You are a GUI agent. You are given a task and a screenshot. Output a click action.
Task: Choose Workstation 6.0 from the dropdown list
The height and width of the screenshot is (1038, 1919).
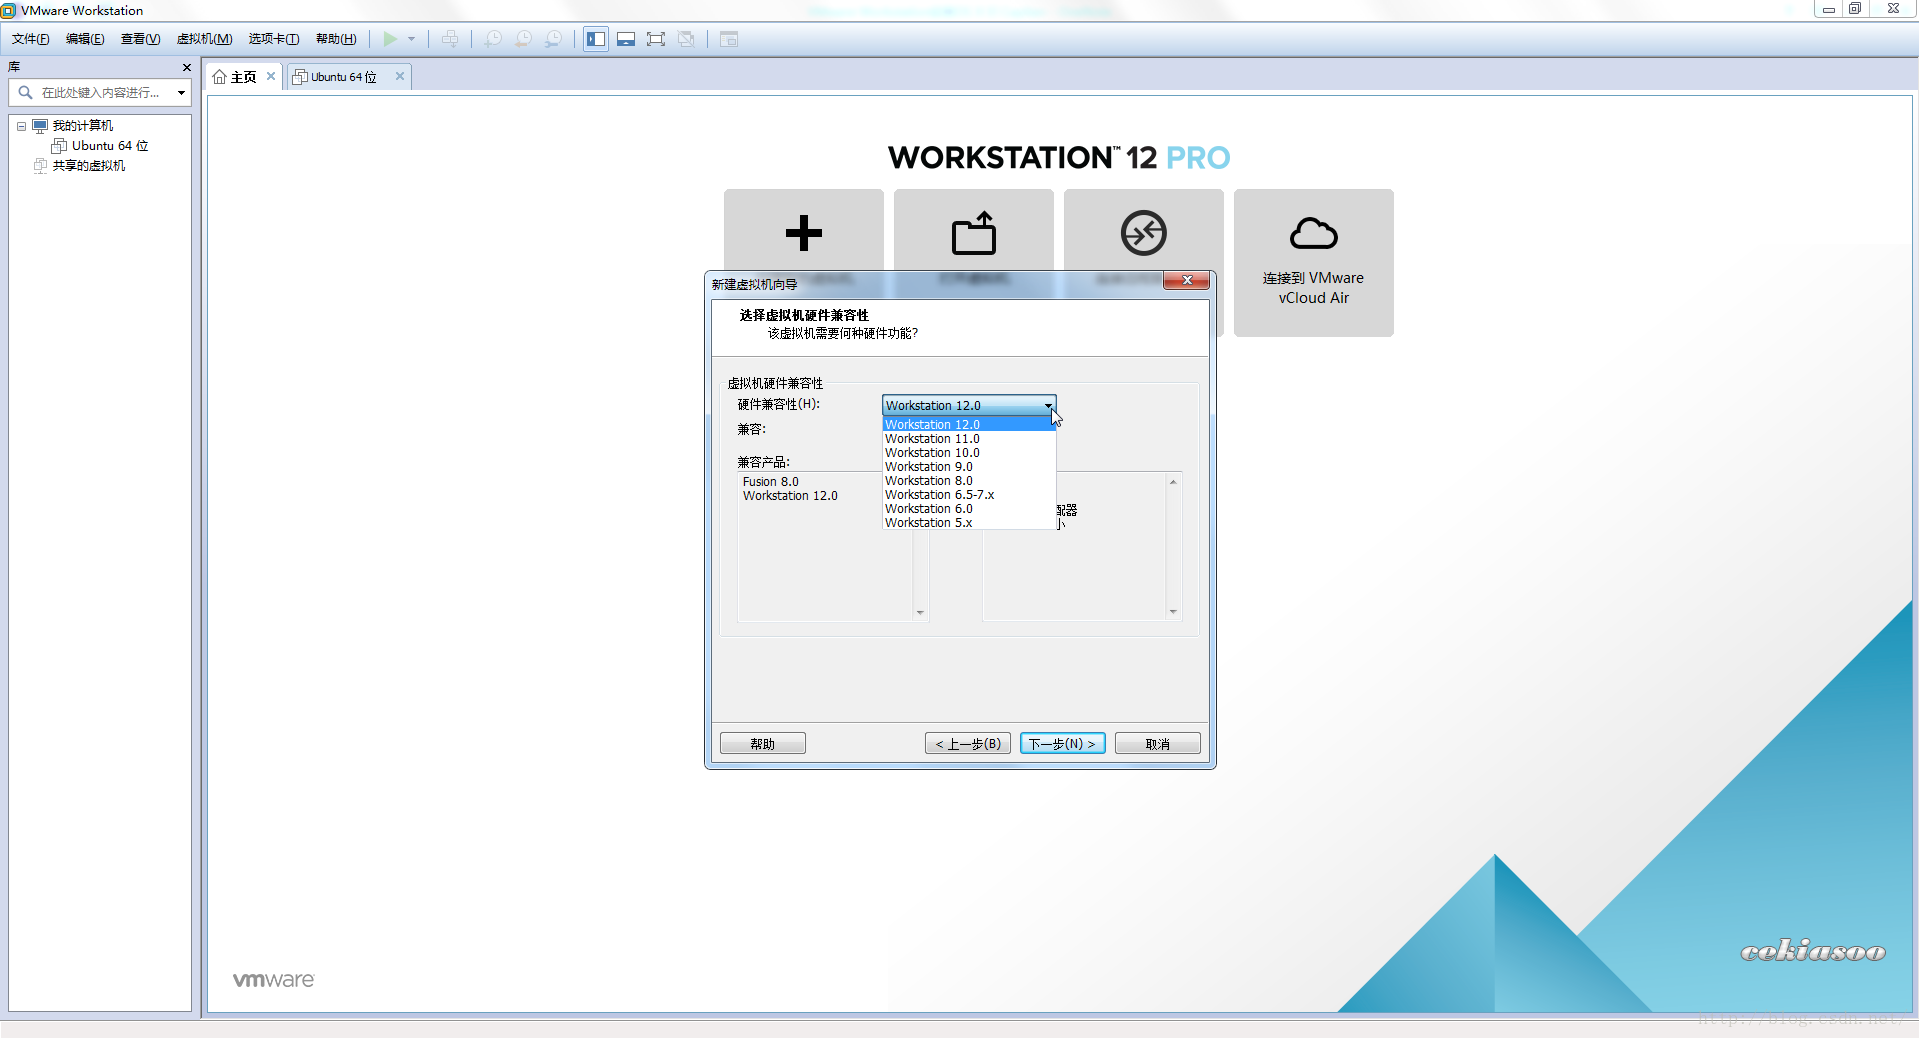[969, 509]
